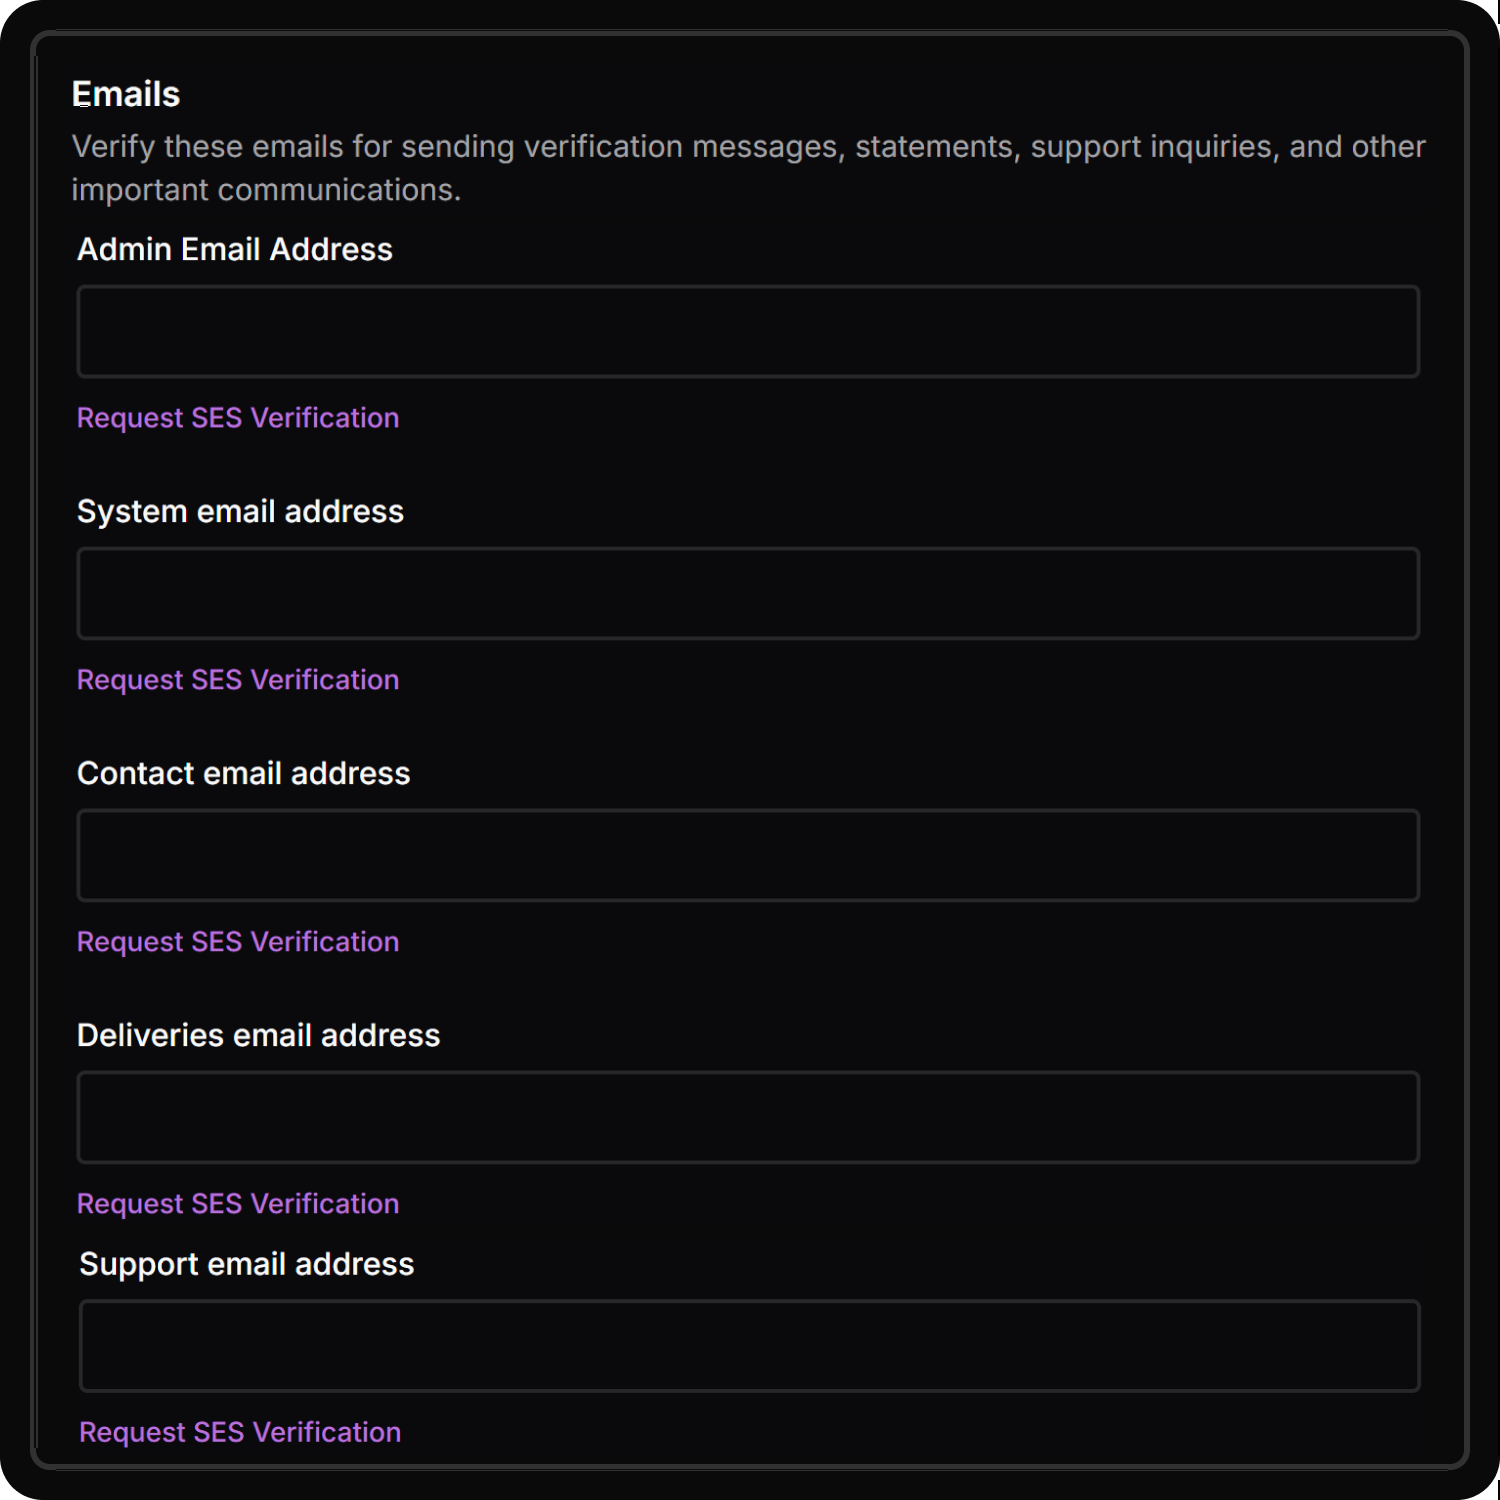Image resolution: width=1500 pixels, height=1500 pixels.
Task: Request SES Verification for the Deliveries email
Action: click(x=238, y=1203)
